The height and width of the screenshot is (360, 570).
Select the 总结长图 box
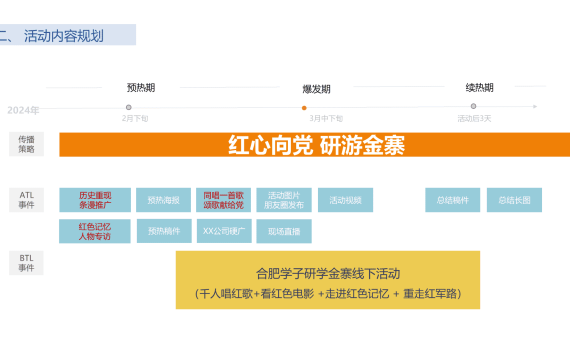click(x=514, y=200)
